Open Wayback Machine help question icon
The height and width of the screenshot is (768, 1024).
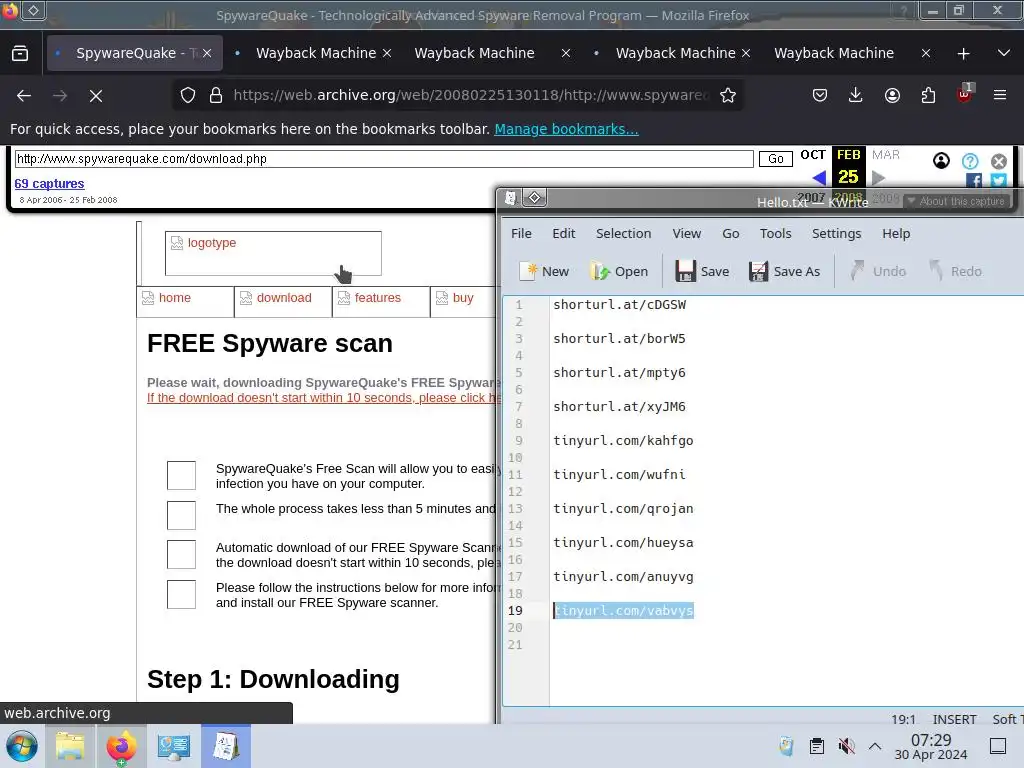[970, 161]
